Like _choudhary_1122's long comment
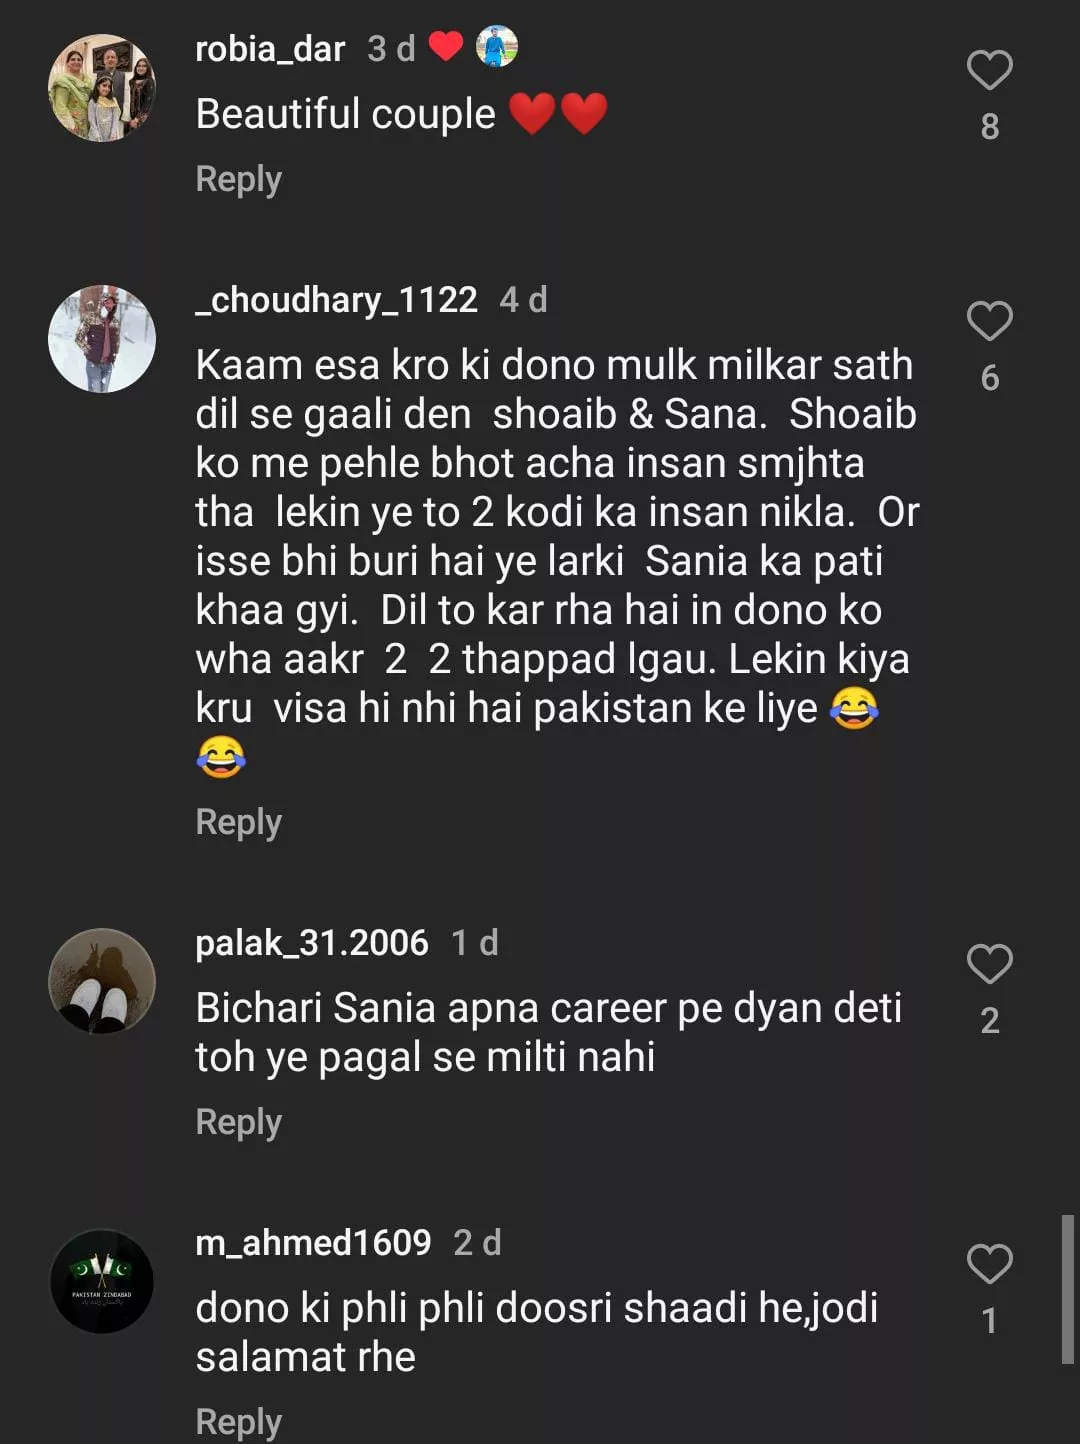 [989, 322]
